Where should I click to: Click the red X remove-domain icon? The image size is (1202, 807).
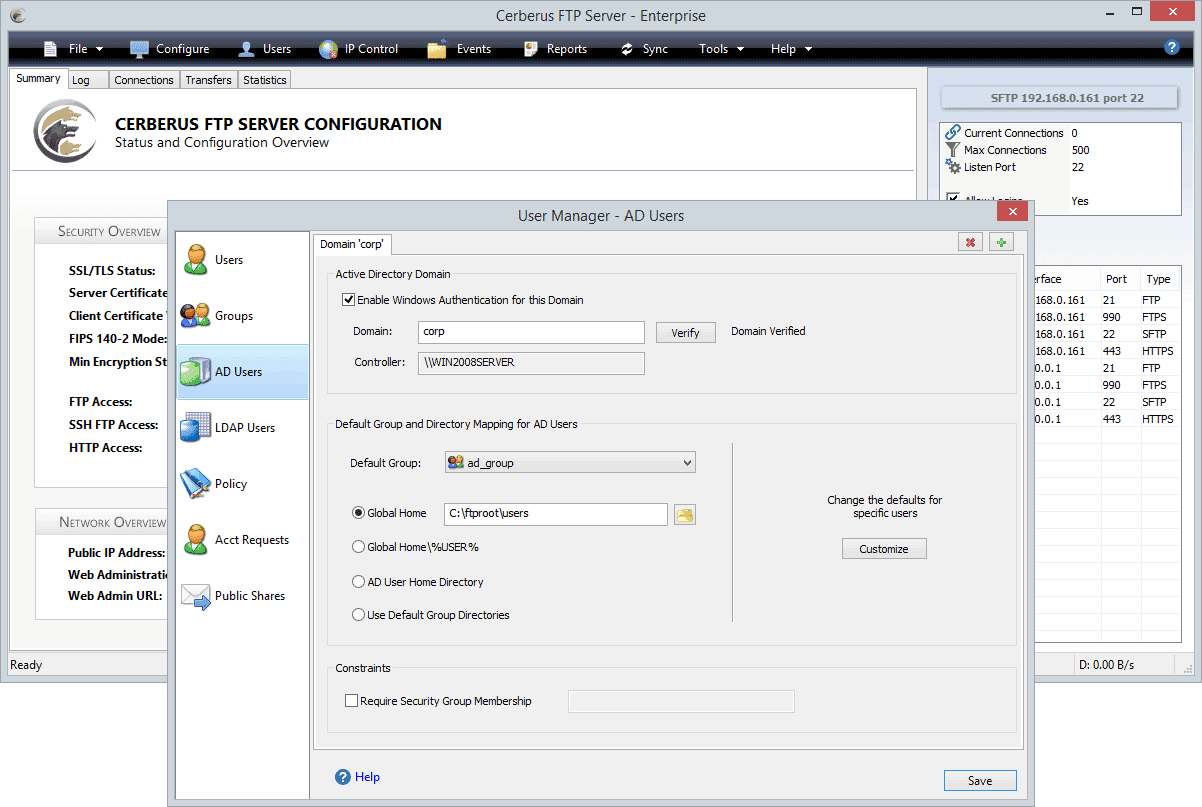[969, 242]
